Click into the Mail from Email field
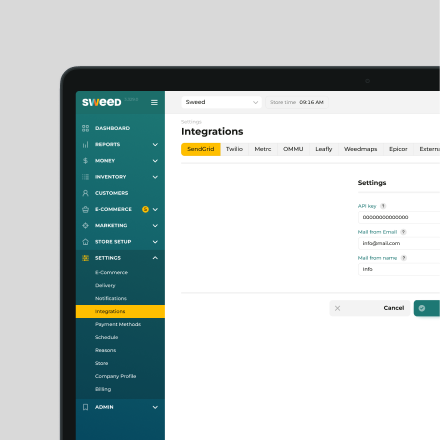Image resolution: width=440 pixels, height=440 pixels. point(399,243)
